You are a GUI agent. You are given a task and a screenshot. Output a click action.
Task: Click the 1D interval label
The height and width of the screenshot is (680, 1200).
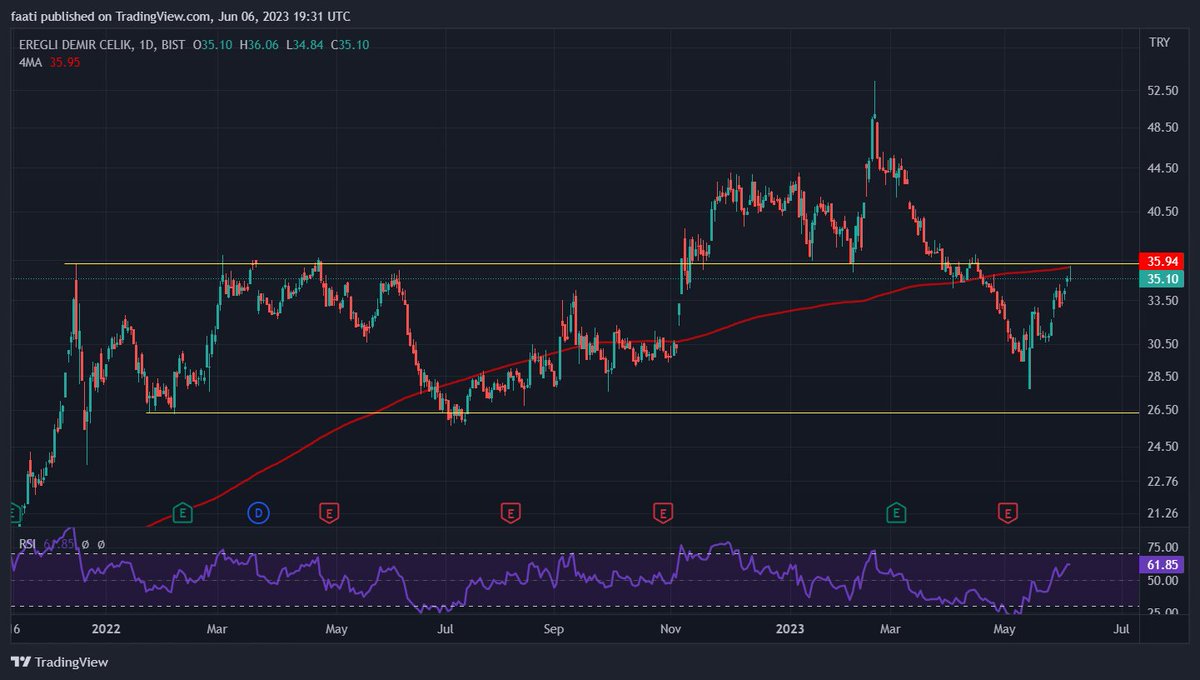147,43
